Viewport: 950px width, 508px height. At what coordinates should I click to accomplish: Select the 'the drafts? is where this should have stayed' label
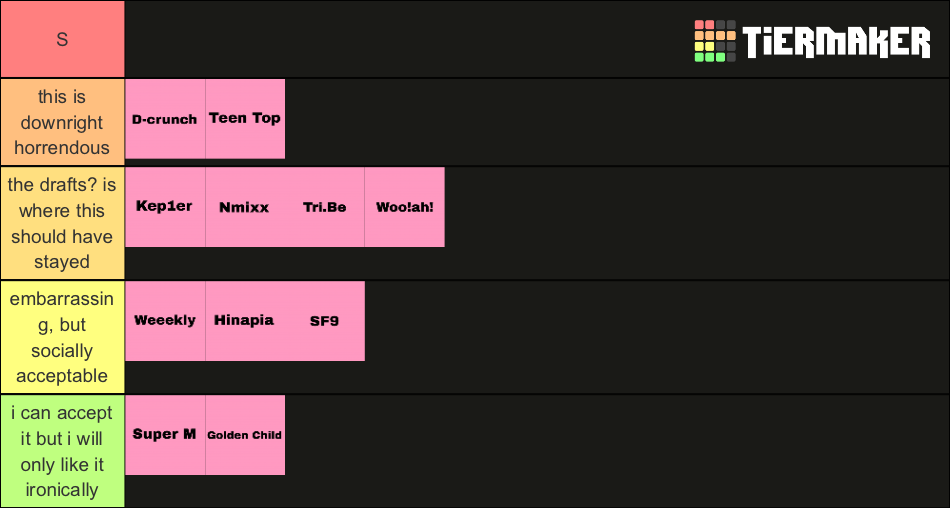click(62, 223)
